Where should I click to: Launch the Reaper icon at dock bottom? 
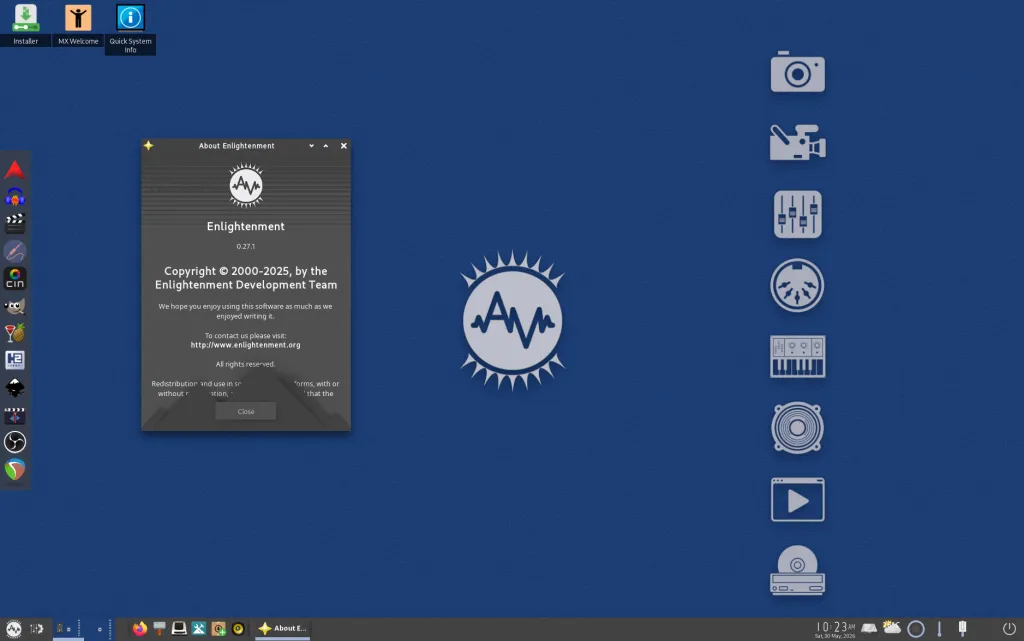point(14,469)
